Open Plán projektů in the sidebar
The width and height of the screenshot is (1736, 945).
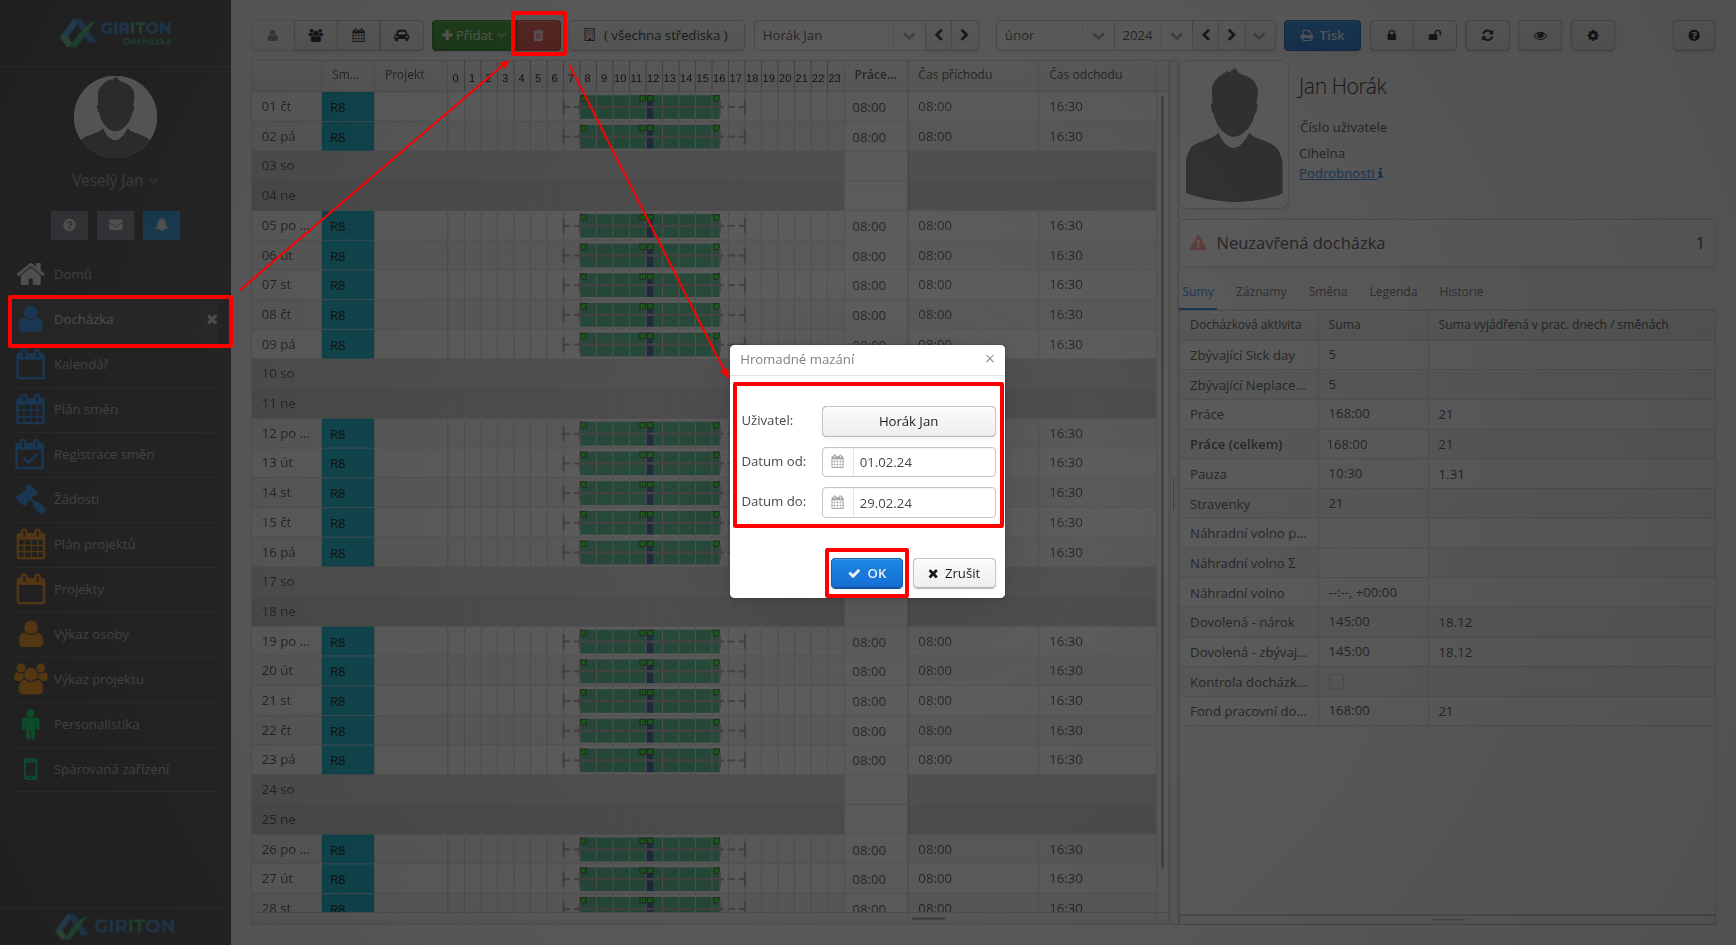[x=116, y=545]
